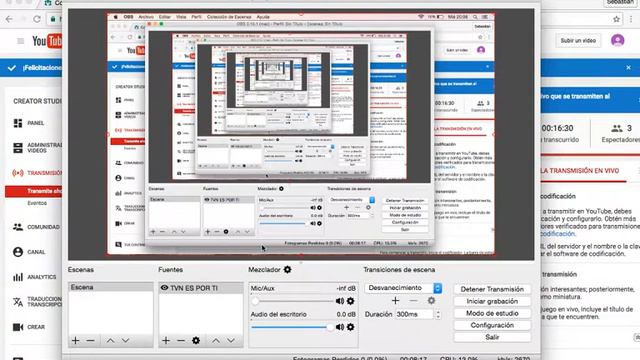
Task: Click the codificación link in page text
Action: pos(557,234)
